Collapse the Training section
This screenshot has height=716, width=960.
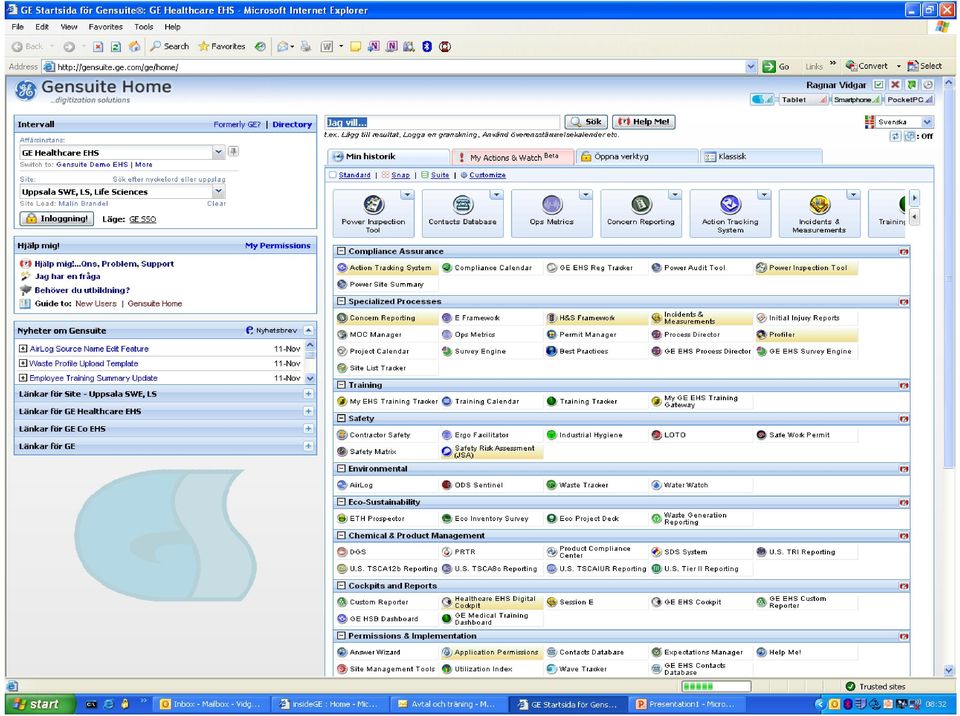pyautogui.click(x=342, y=385)
